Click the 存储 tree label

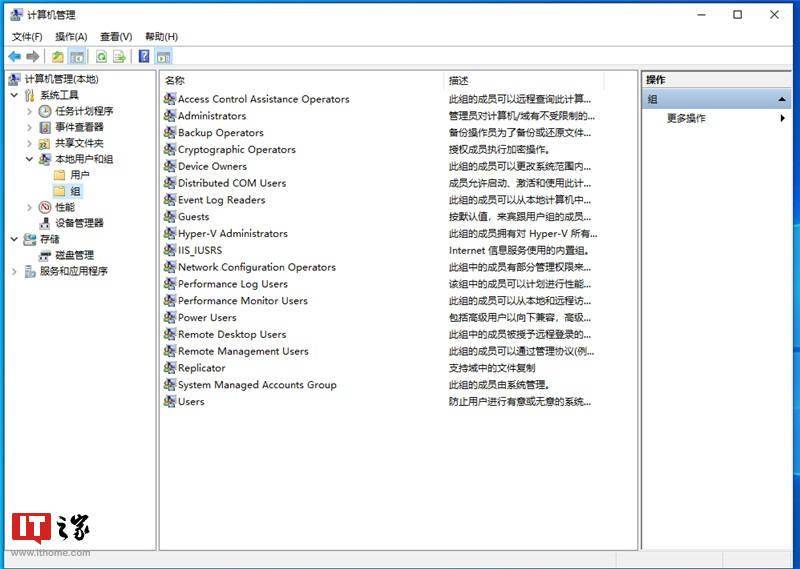tap(49, 239)
